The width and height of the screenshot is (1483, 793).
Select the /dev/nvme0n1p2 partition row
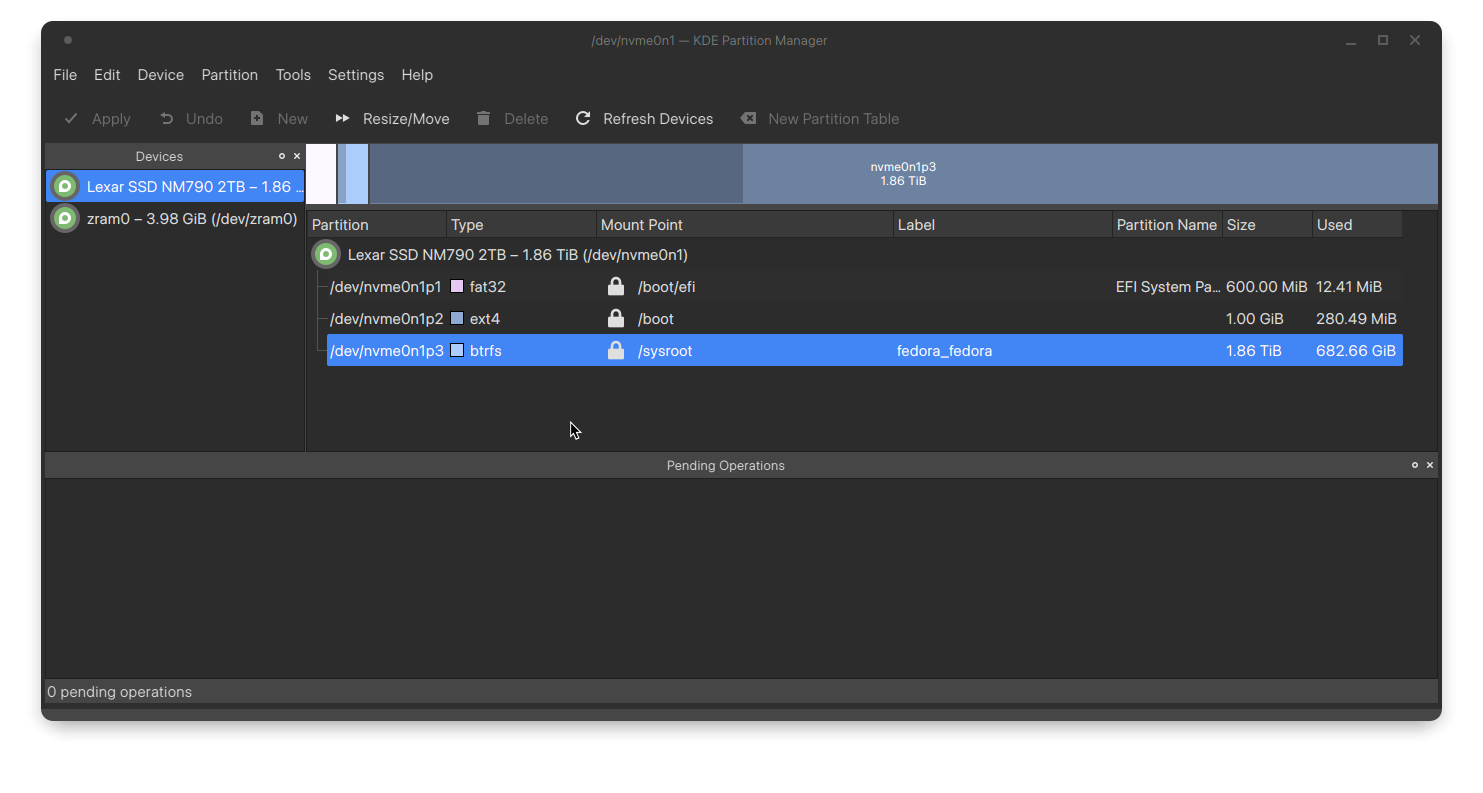[x=865, y=319]
